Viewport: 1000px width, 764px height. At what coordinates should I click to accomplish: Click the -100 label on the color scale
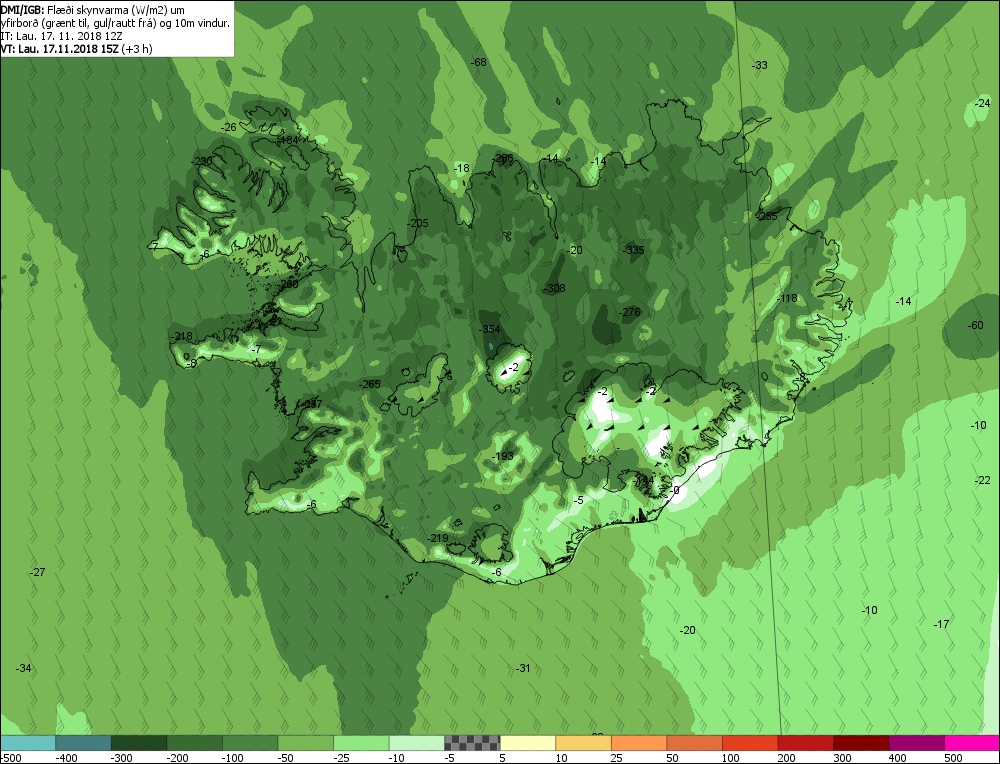tap(233, 758)
